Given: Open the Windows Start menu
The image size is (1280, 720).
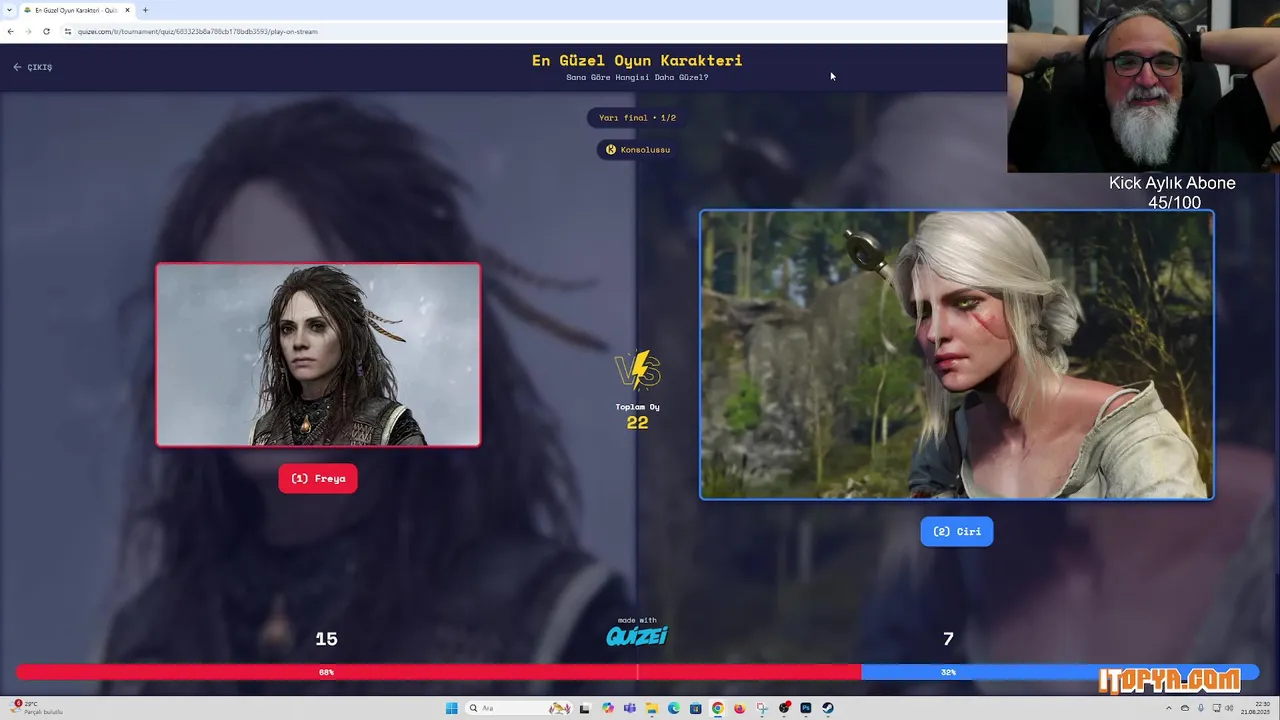Looking at the screenshot, I should point(451,708).
